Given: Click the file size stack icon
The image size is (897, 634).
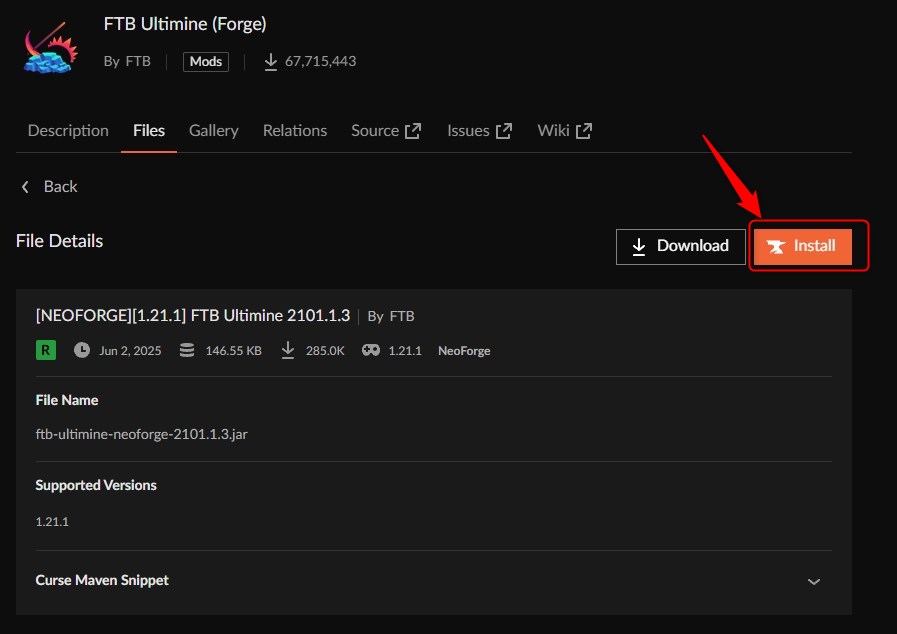Looking at the screenshot, I should (187, 350).
